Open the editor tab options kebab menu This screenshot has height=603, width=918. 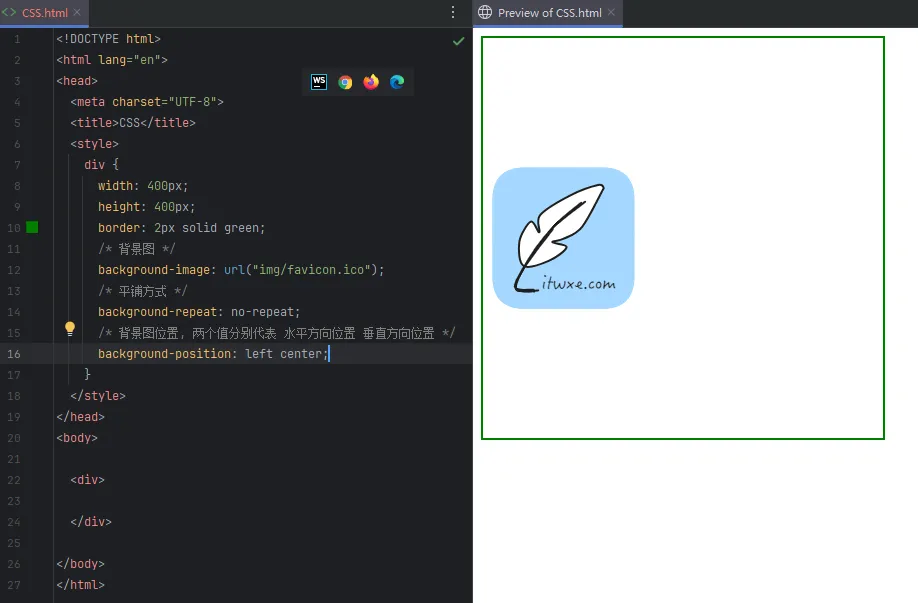[453, 12]
